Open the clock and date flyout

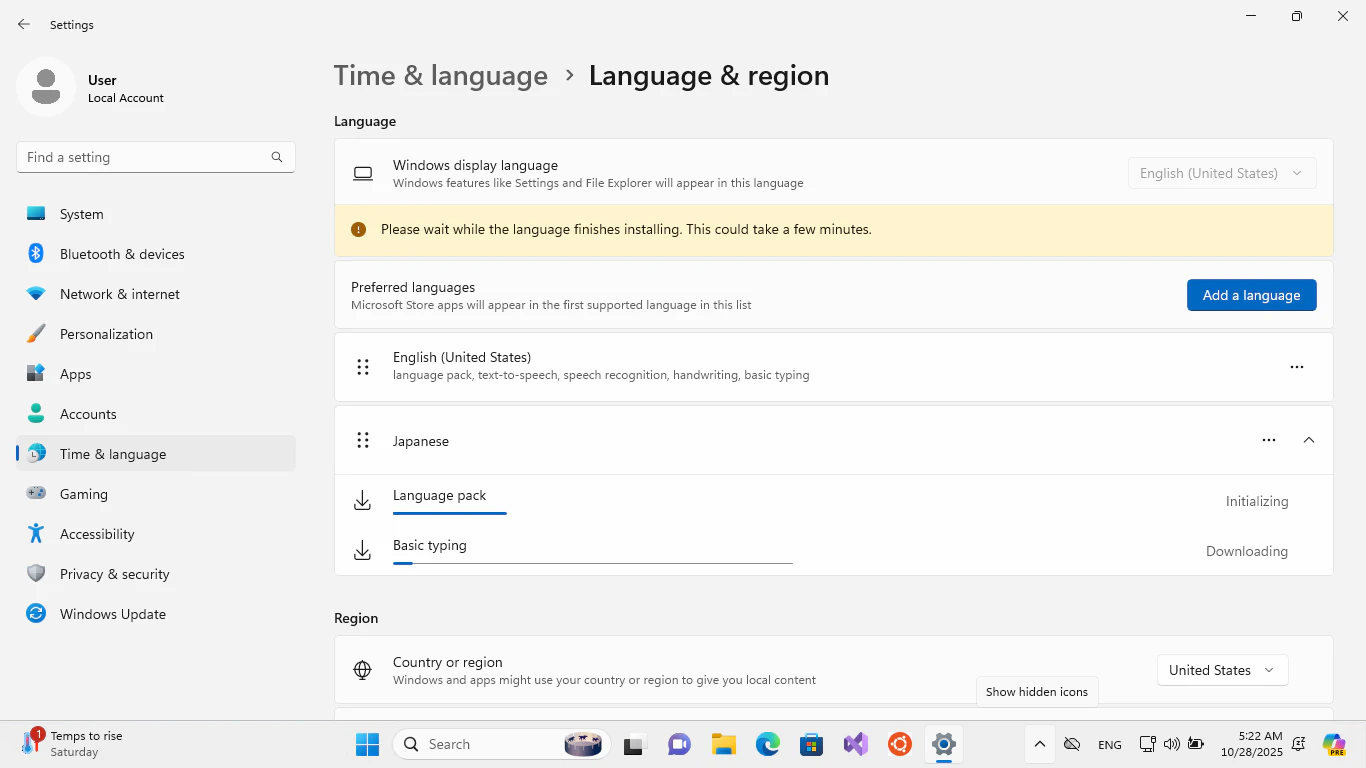1251,744
